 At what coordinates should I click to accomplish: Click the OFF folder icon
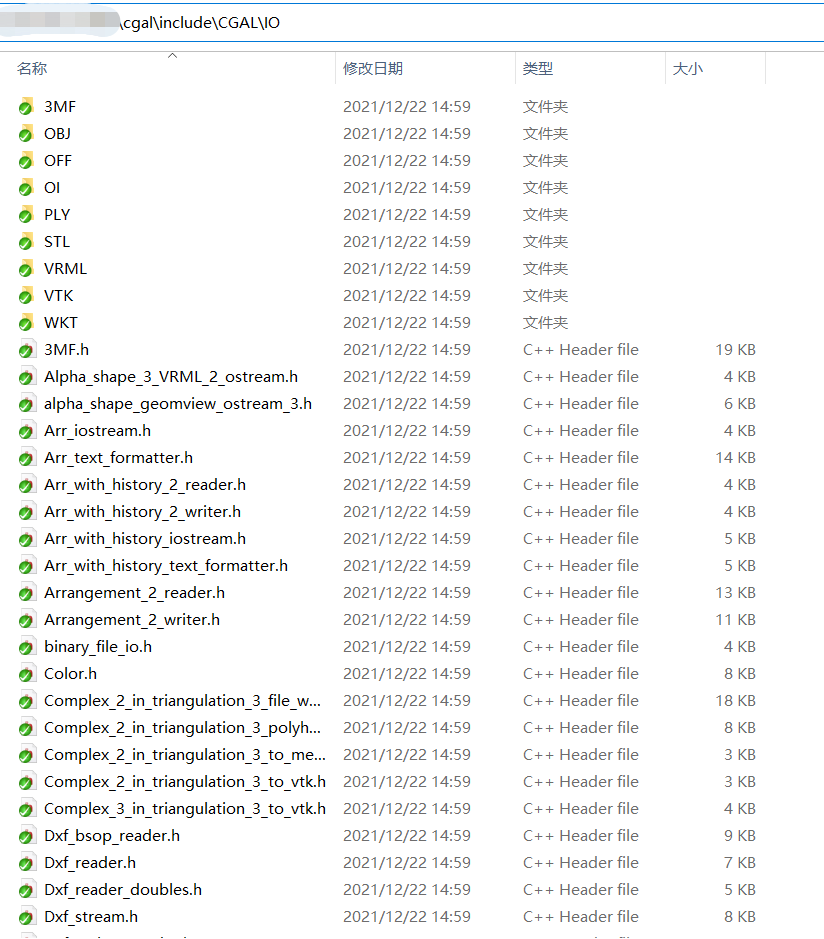point(25,160)
